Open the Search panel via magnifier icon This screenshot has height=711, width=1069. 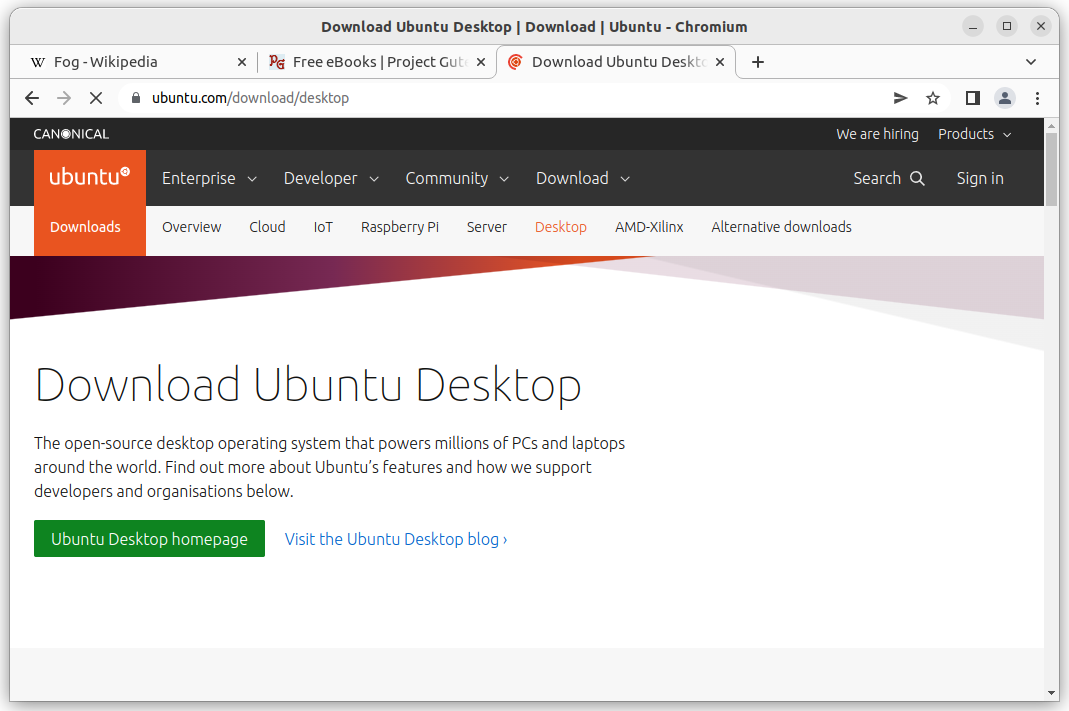tap(917, 178)
